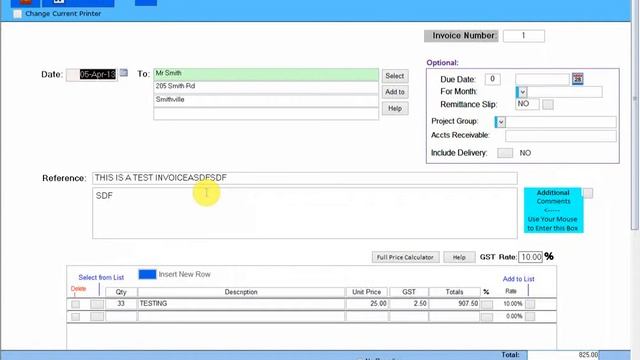This screenshot has height=360, width=640.
Task: Click the Invoice Number field
Action: [x=524, y=36]
